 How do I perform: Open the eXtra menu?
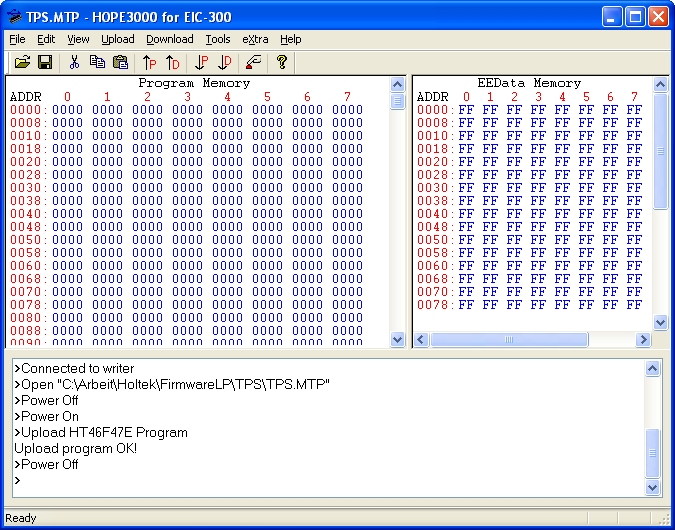[255, 39]
